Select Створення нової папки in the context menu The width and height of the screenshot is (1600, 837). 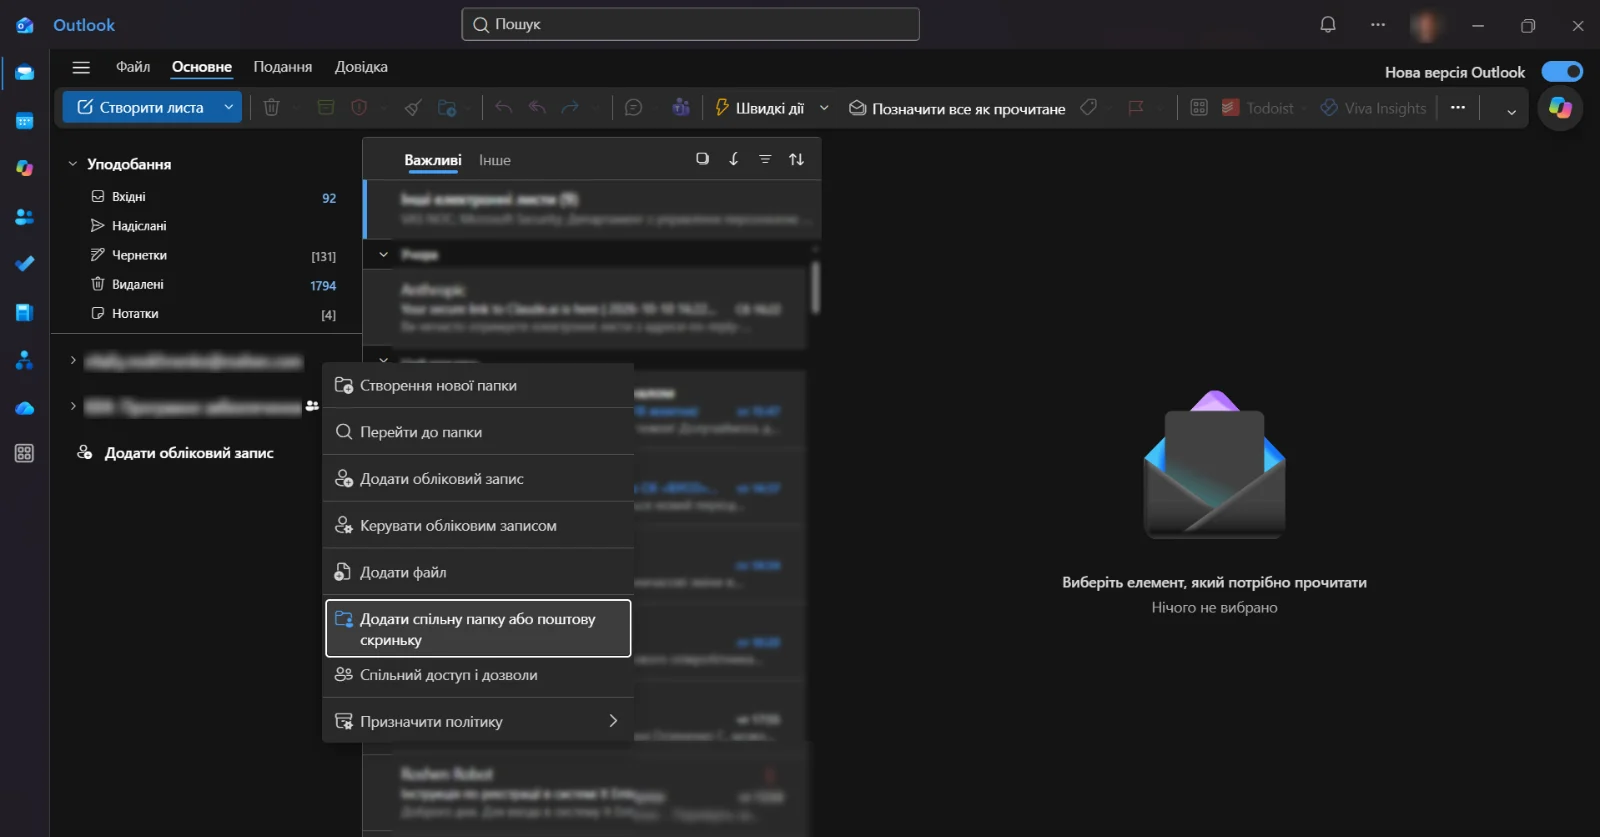tap(478, 386)
